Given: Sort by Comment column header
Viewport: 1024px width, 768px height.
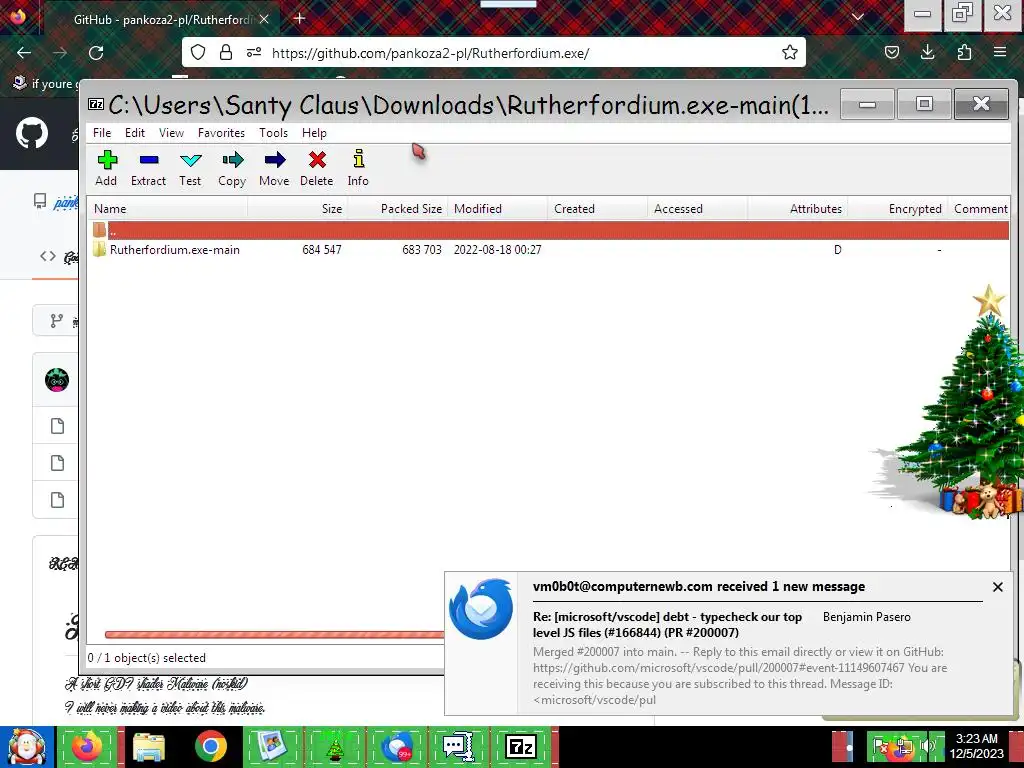Looking at the screenshot, I should [x=979, y=209].
